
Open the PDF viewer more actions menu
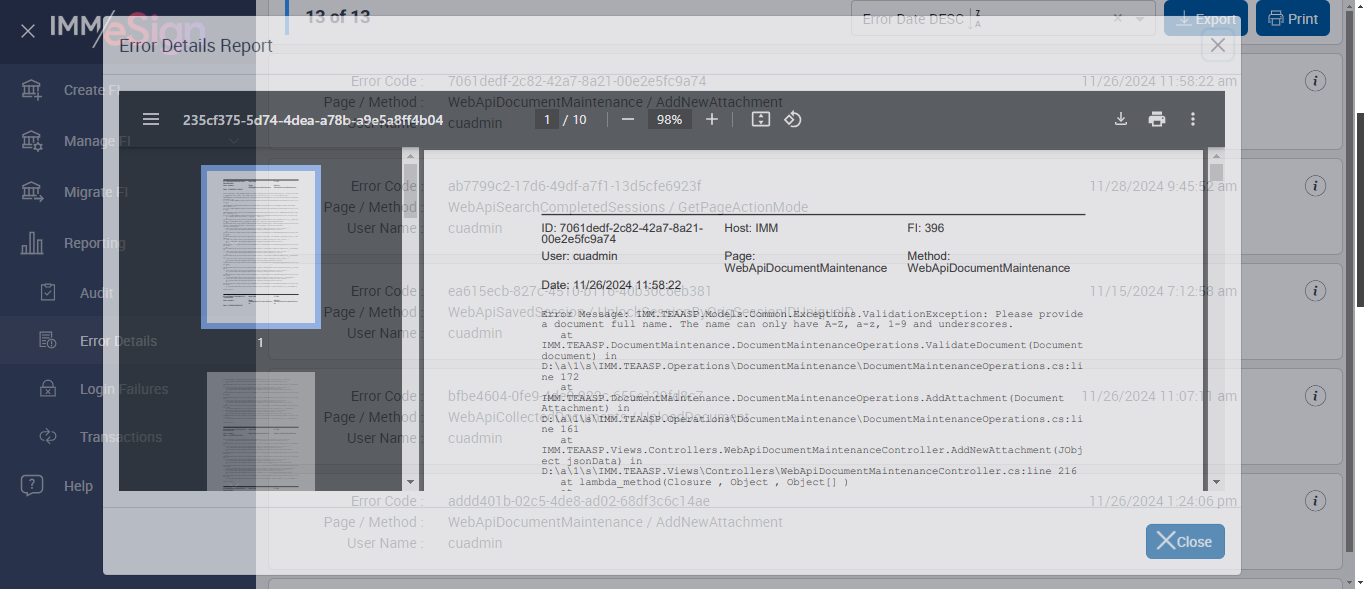1192,119
